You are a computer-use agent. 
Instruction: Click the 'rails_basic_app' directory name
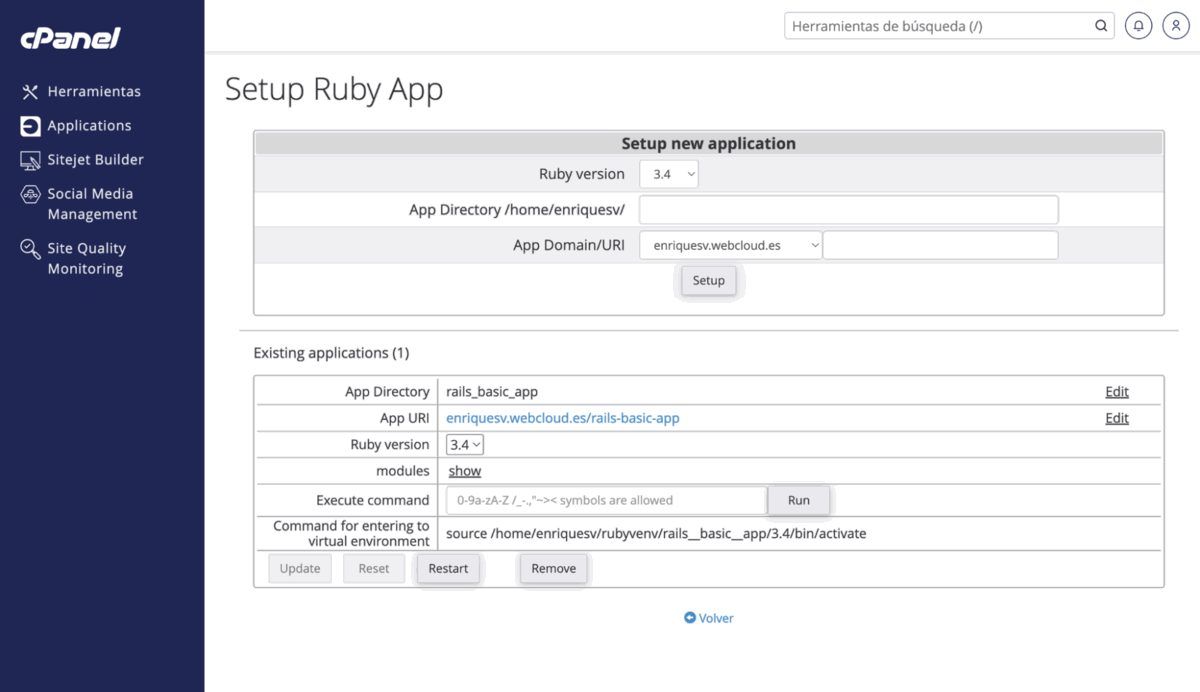pyautogui.click(x=492, y=392)
